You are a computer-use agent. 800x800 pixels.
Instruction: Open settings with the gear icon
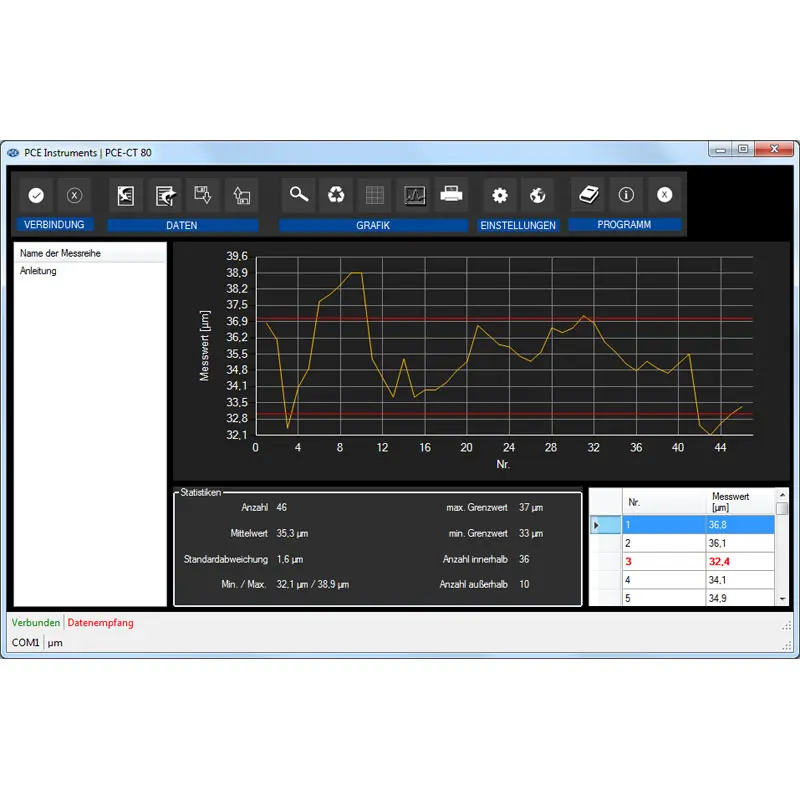click(x=500, y=195)
